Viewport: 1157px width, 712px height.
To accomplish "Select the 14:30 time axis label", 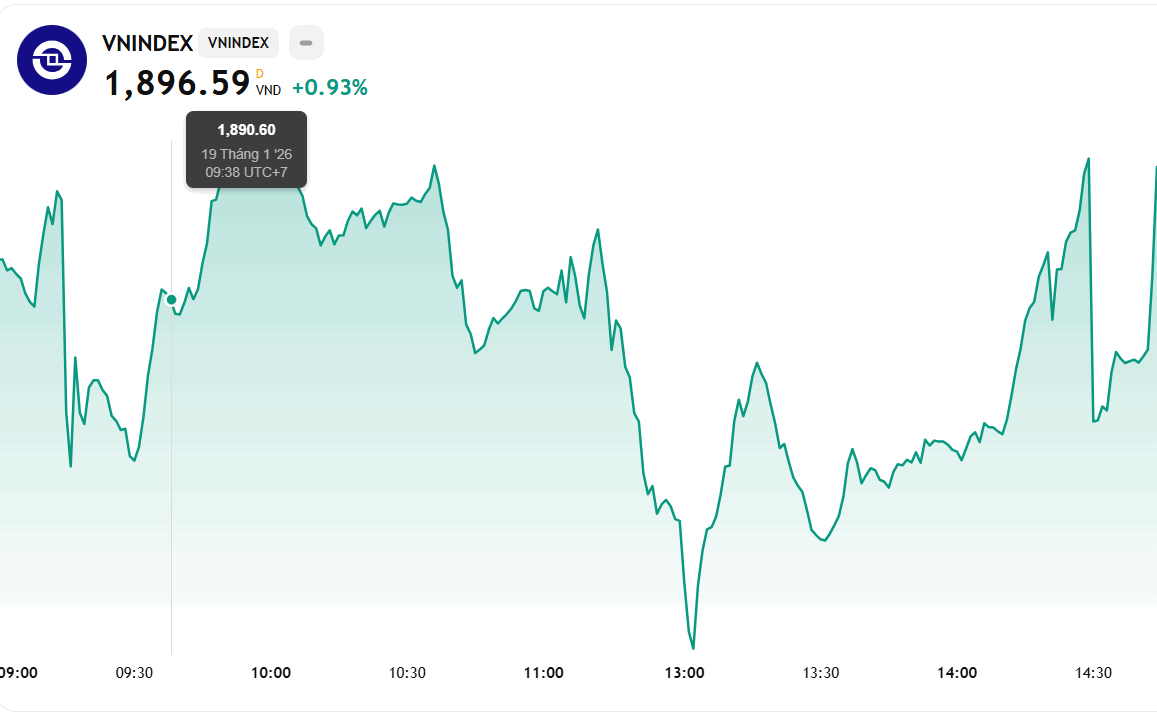I will (1093, 673).
